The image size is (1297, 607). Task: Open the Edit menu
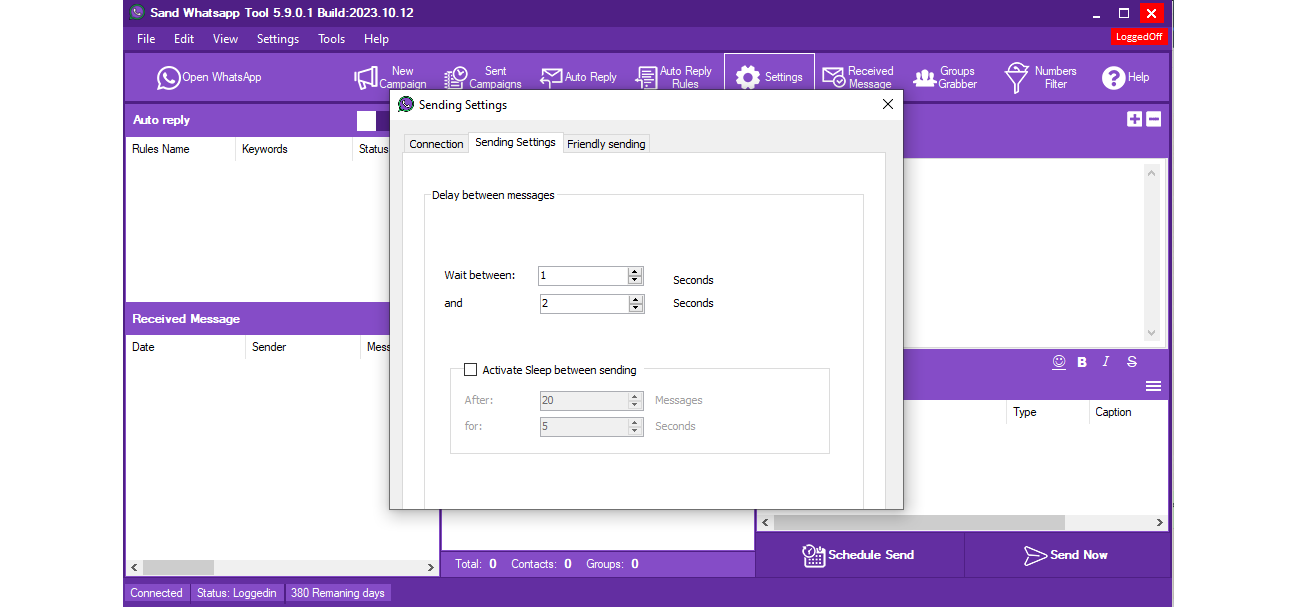[x=184, y=39]
